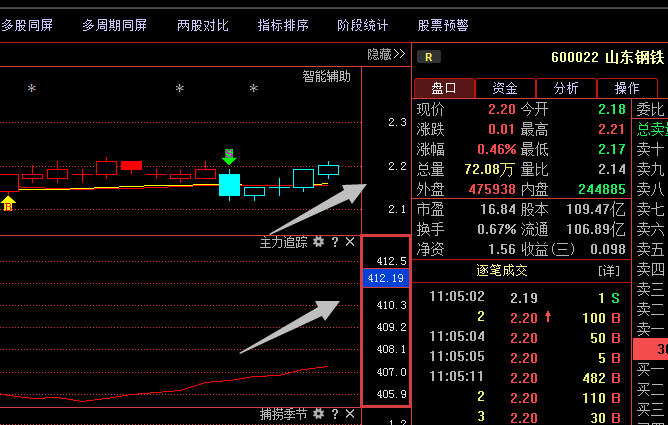The width and height of the screenshot is (668, 425).
Task: Click the 现价 value 2.20
Action: [502, 109]
